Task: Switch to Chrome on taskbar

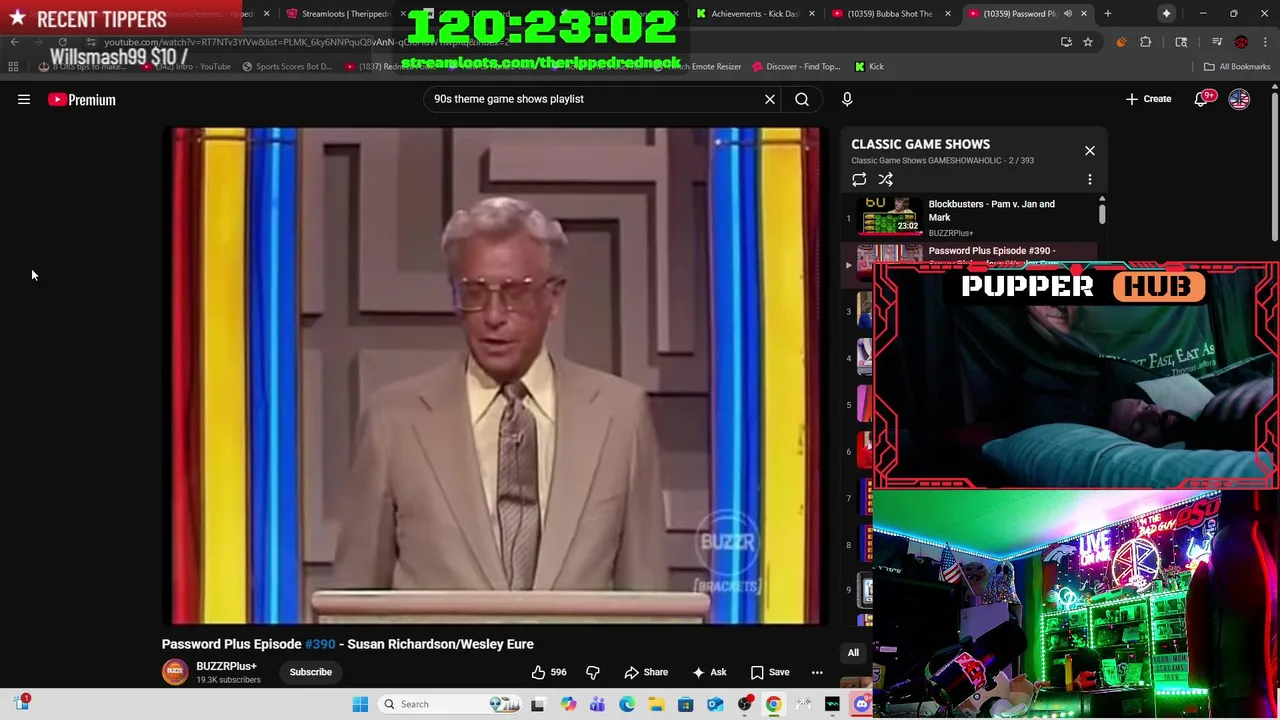Action: coord(773,704)
